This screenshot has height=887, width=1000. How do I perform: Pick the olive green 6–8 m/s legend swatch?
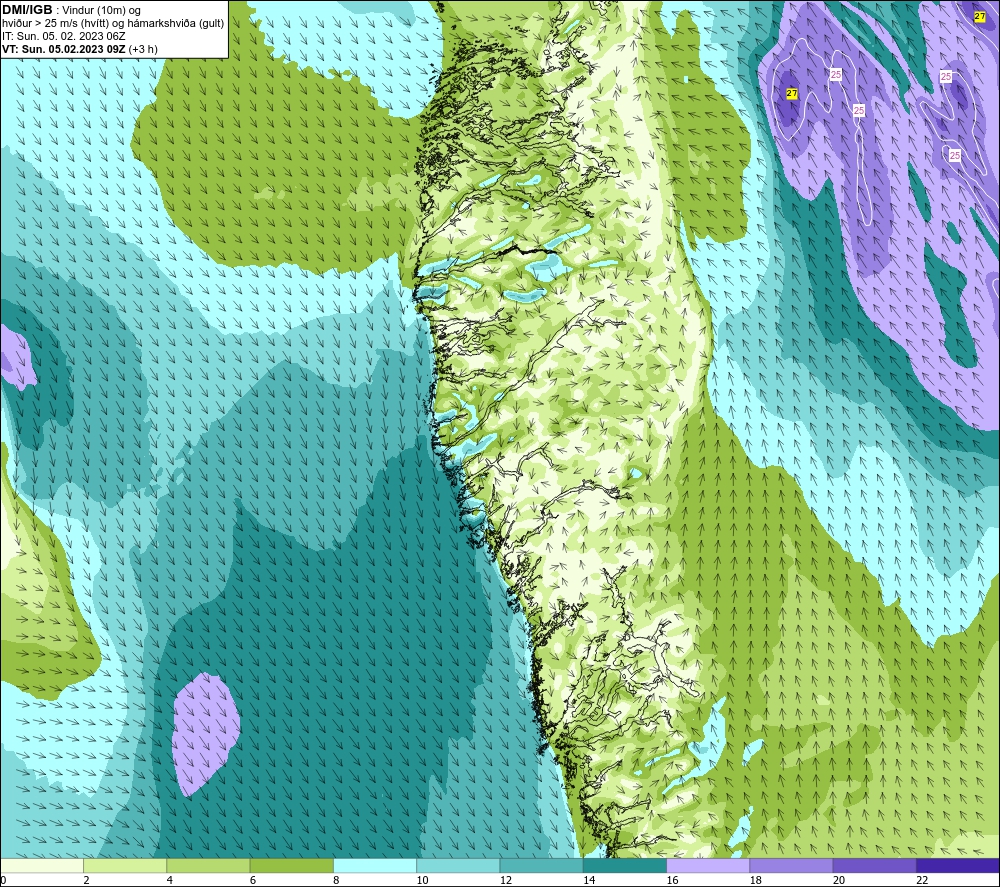pyautogui.click(x=291, y=865)
